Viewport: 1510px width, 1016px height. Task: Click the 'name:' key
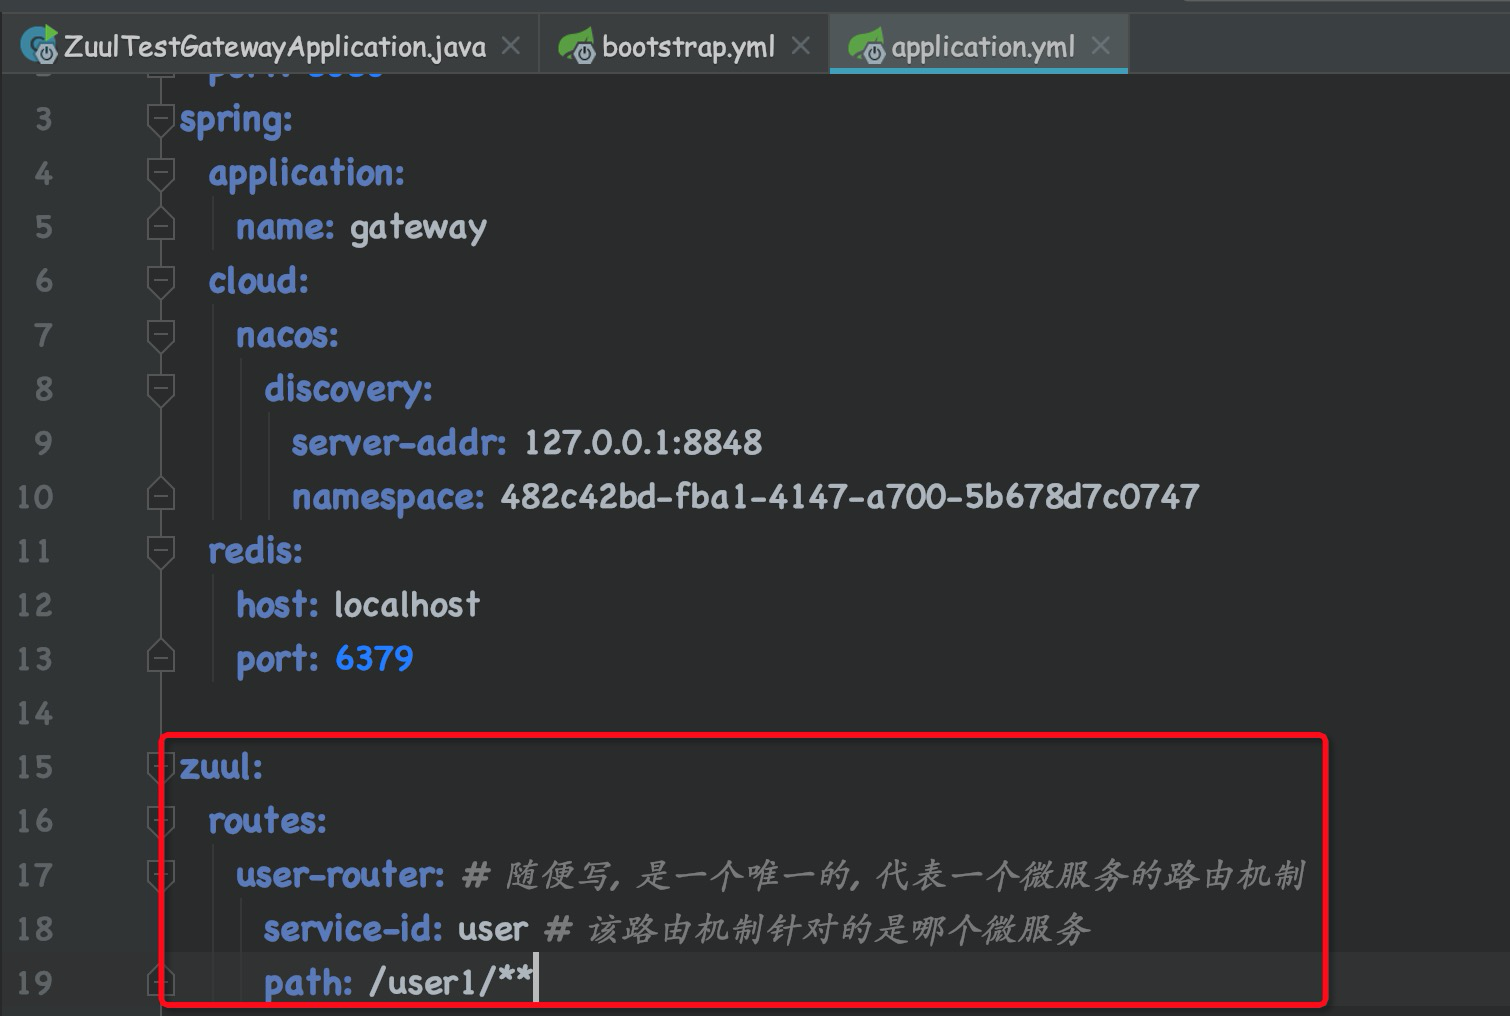click(x=285, y=228)
